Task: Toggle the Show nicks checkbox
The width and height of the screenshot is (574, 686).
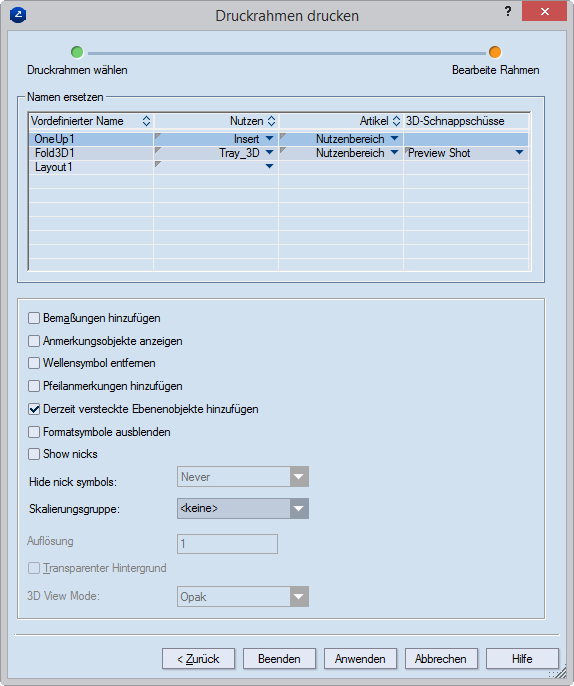Action: [34, 454]
